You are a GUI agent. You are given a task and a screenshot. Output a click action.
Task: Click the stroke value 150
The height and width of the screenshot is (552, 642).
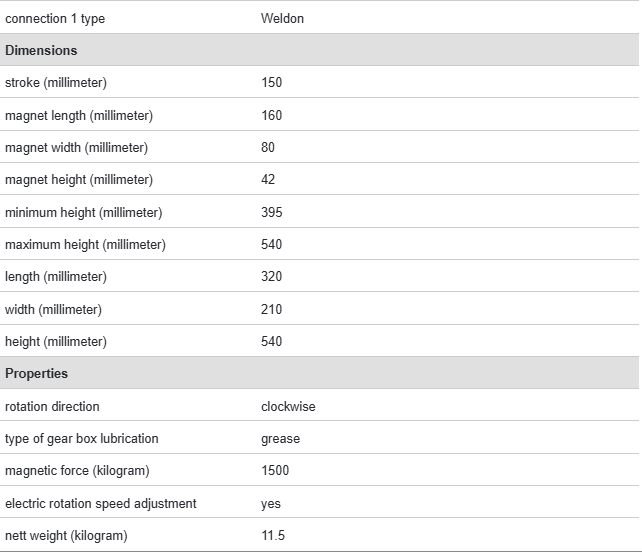click(x=272, y=83)
